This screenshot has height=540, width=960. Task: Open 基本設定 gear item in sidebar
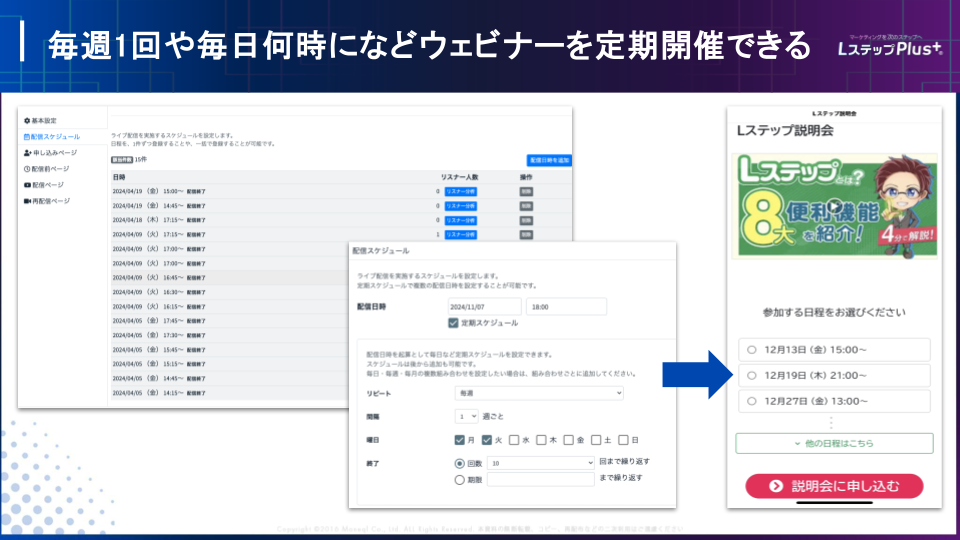tap(40, 121)
